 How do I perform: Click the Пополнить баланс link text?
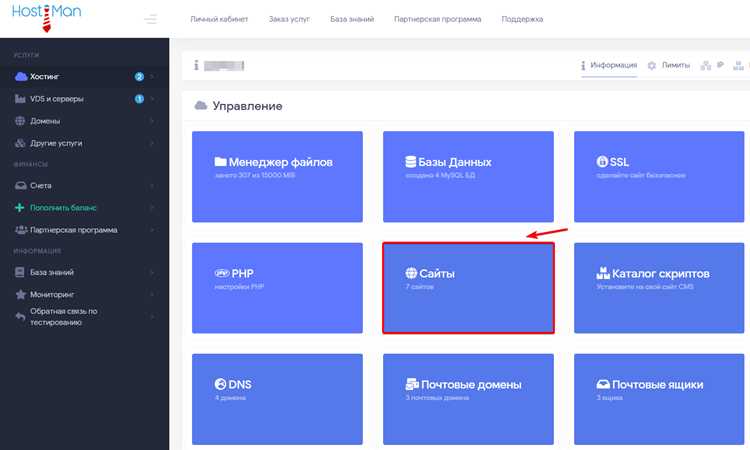[x=63, y=208]
